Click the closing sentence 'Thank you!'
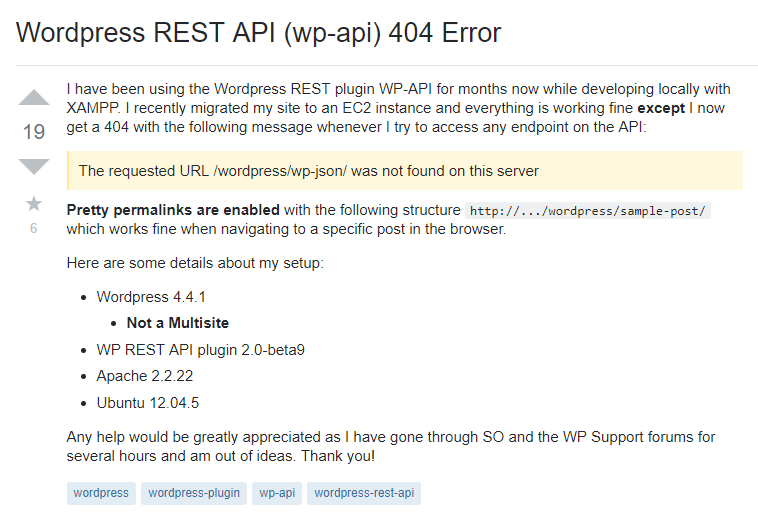The image size is (758, 524). [338, 456]
